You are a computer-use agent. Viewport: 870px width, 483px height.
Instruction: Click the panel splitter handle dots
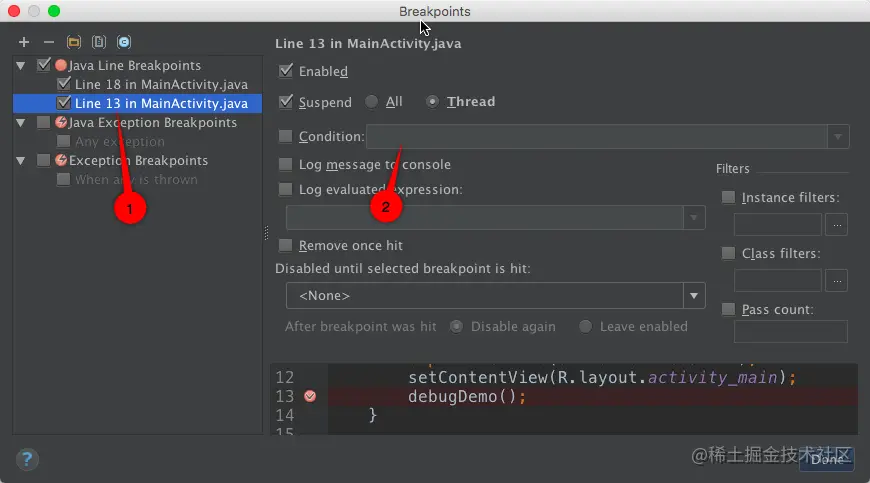coord(266,233)
